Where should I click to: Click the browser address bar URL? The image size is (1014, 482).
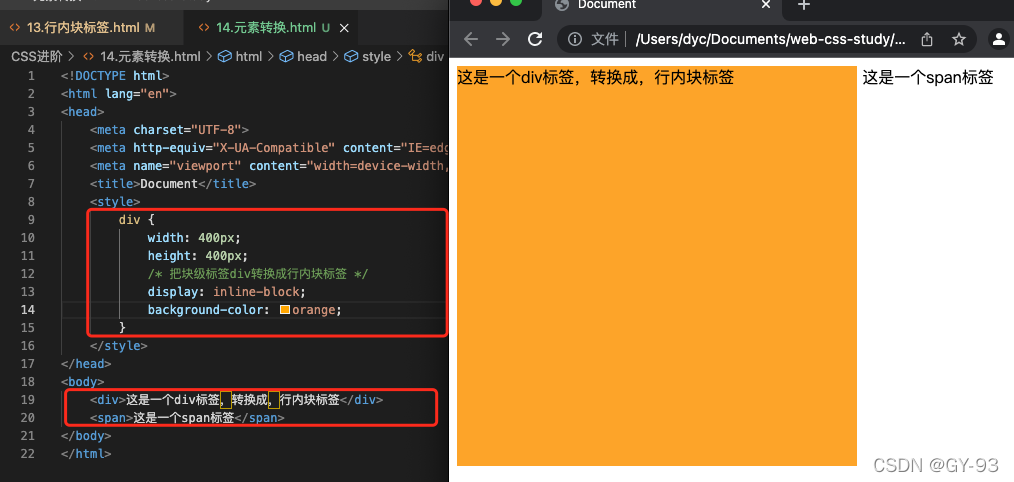[771, 39]
